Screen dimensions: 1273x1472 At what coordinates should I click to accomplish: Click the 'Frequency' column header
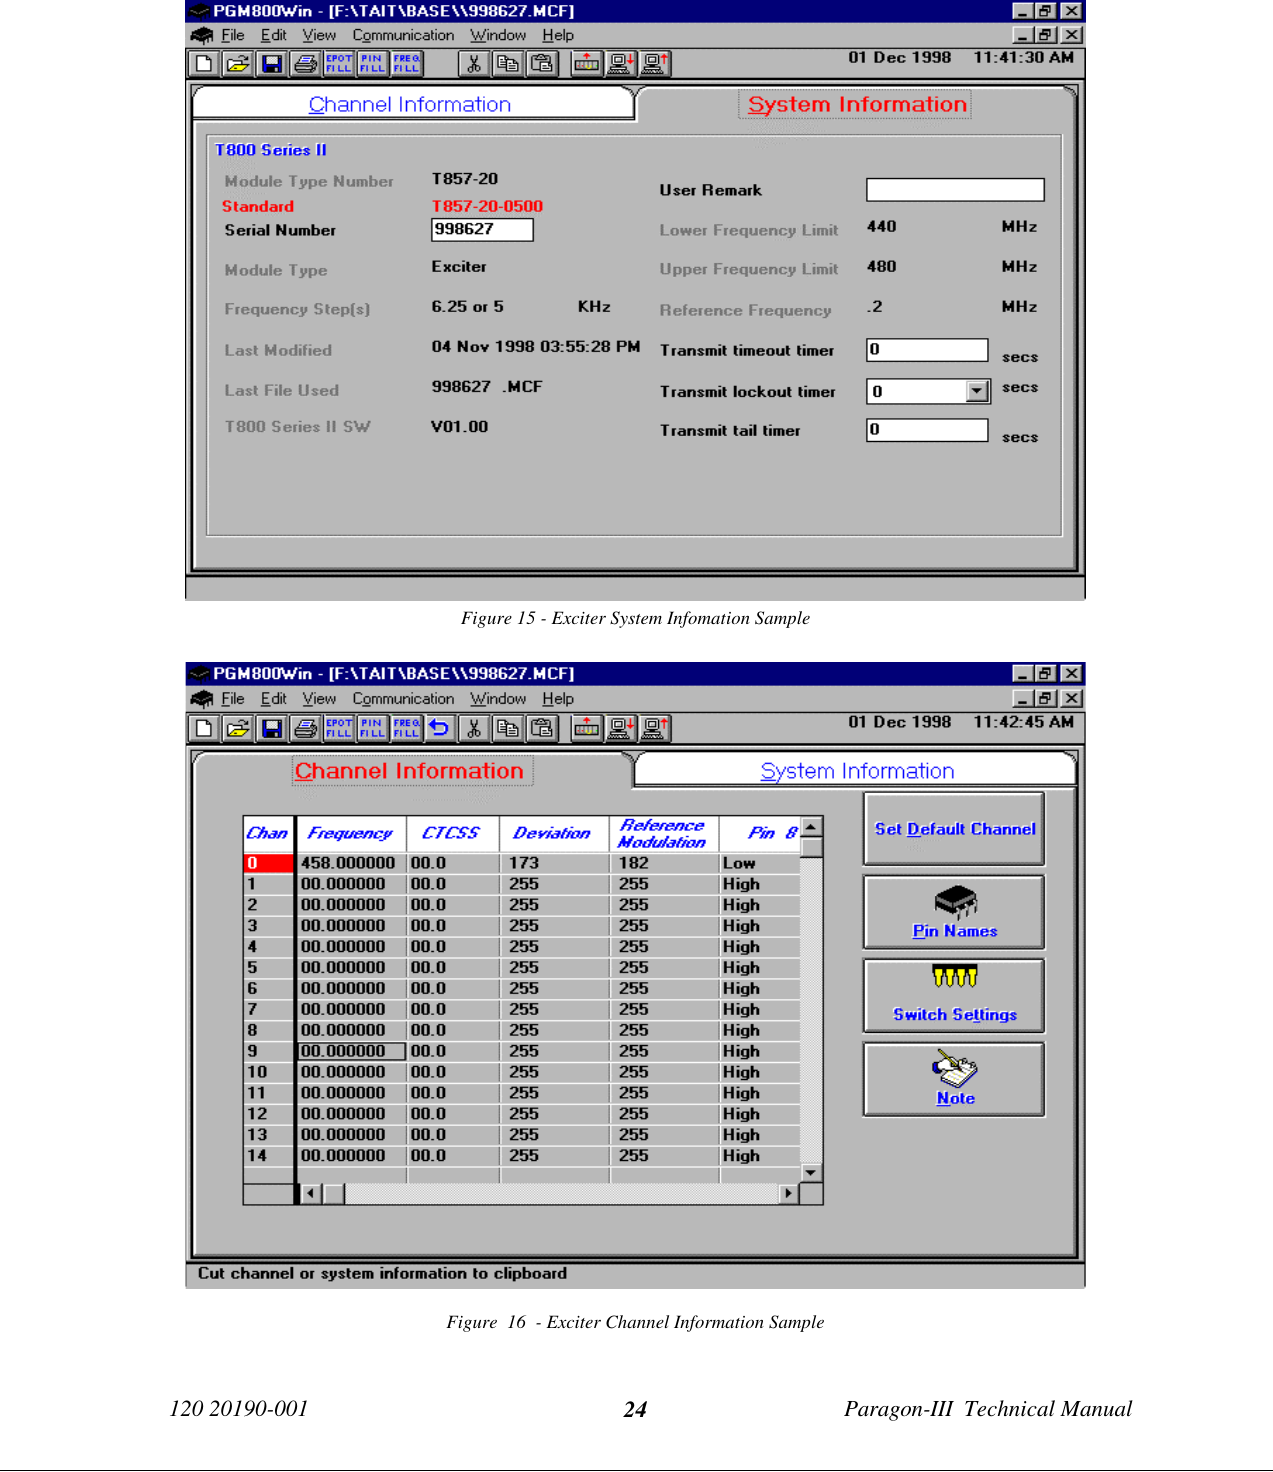pos(351,833)
